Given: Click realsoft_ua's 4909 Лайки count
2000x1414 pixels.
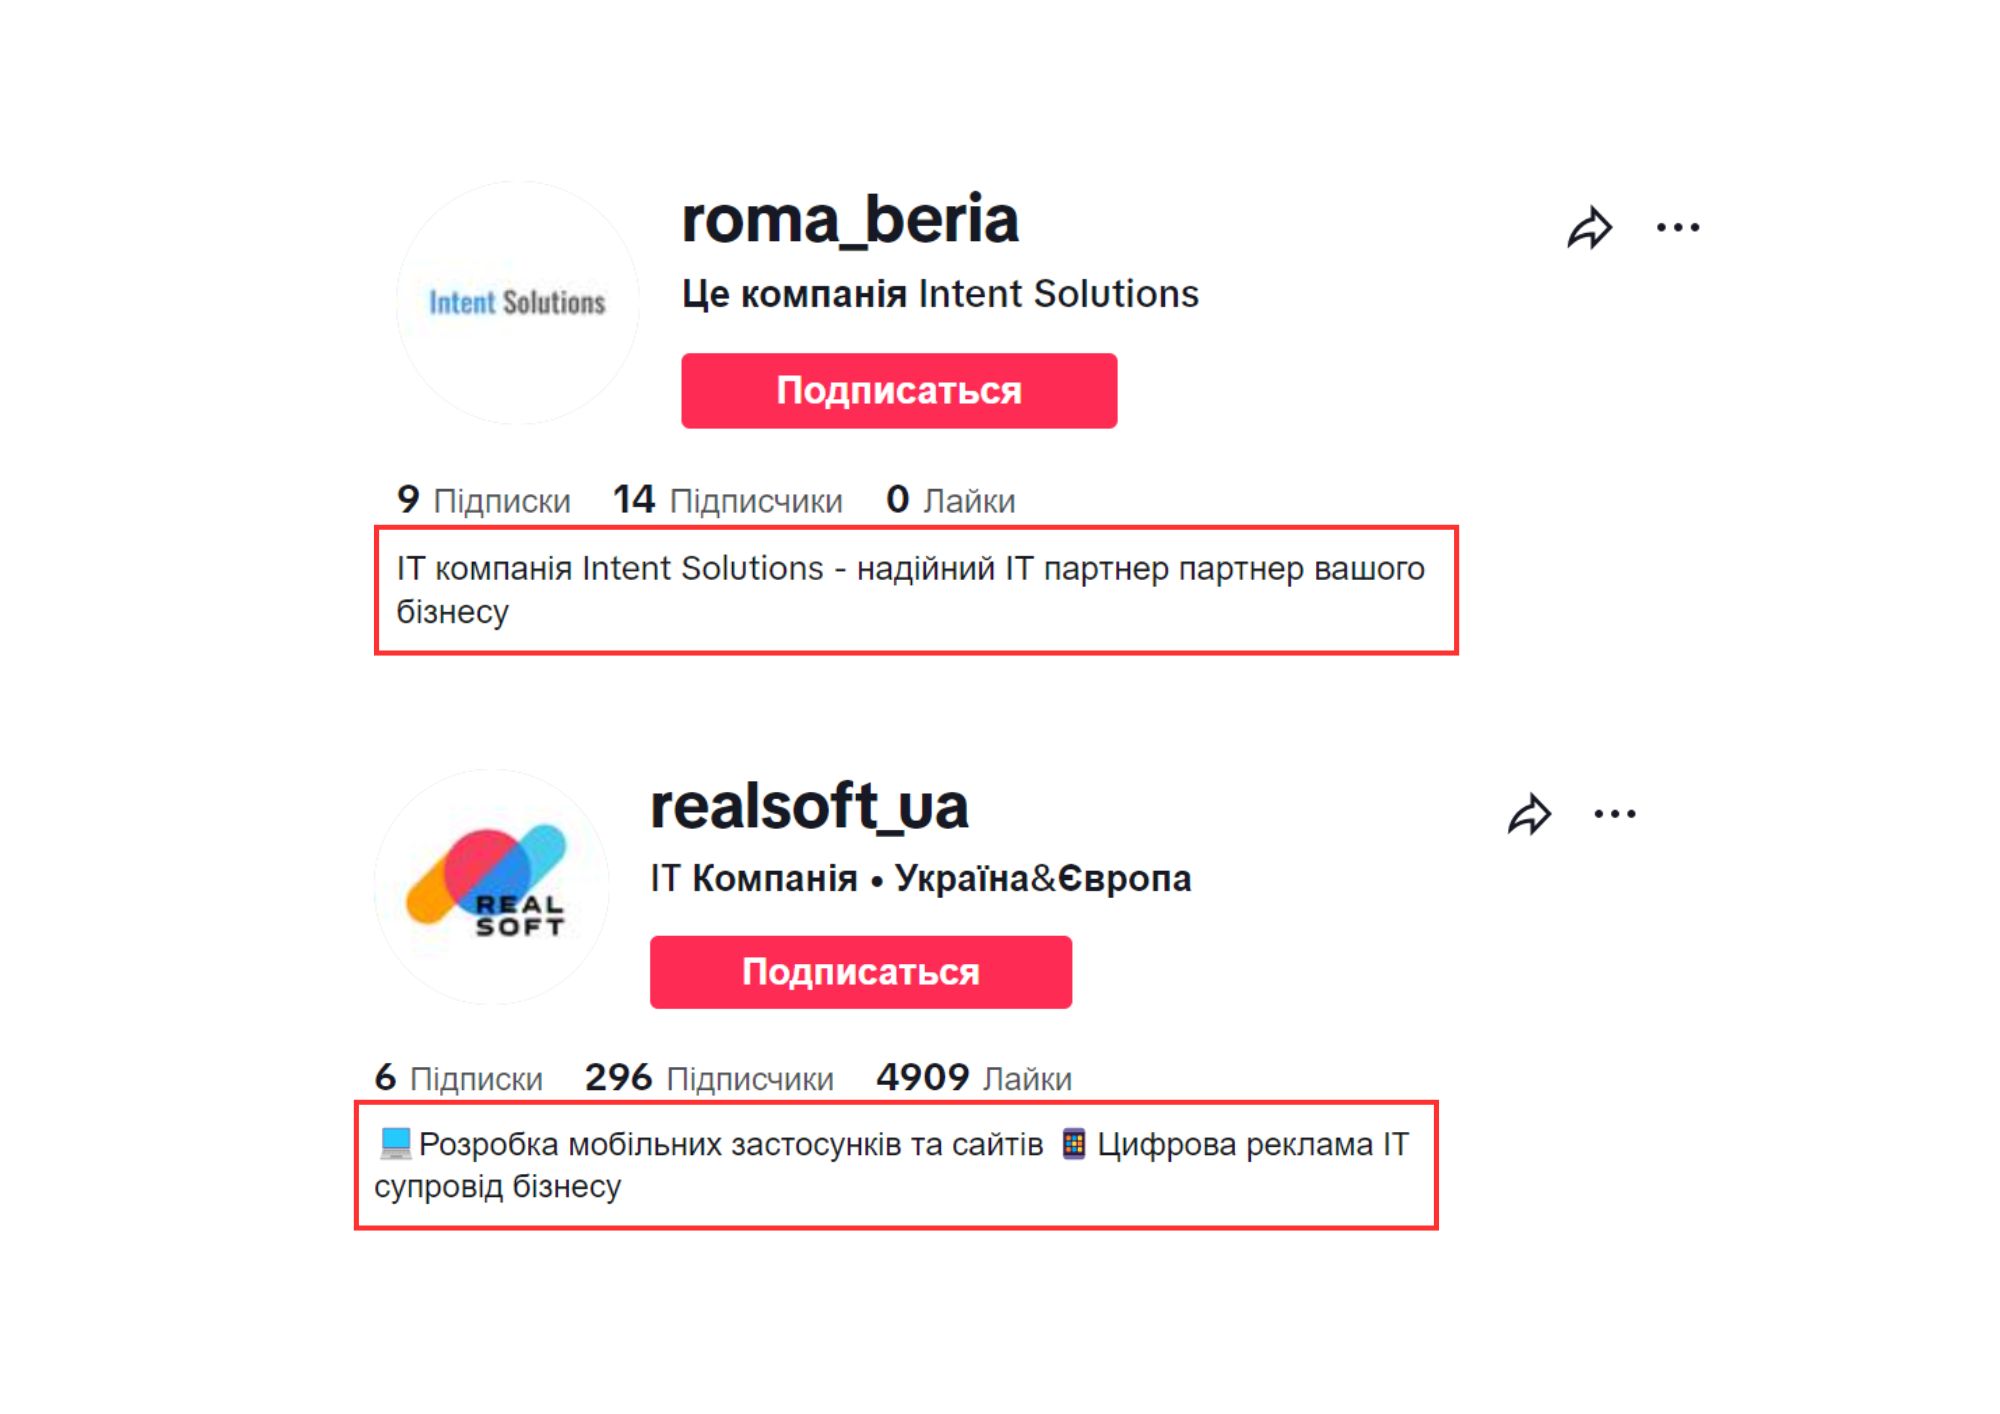Looking at the screenshot, I should (973, 1078).
